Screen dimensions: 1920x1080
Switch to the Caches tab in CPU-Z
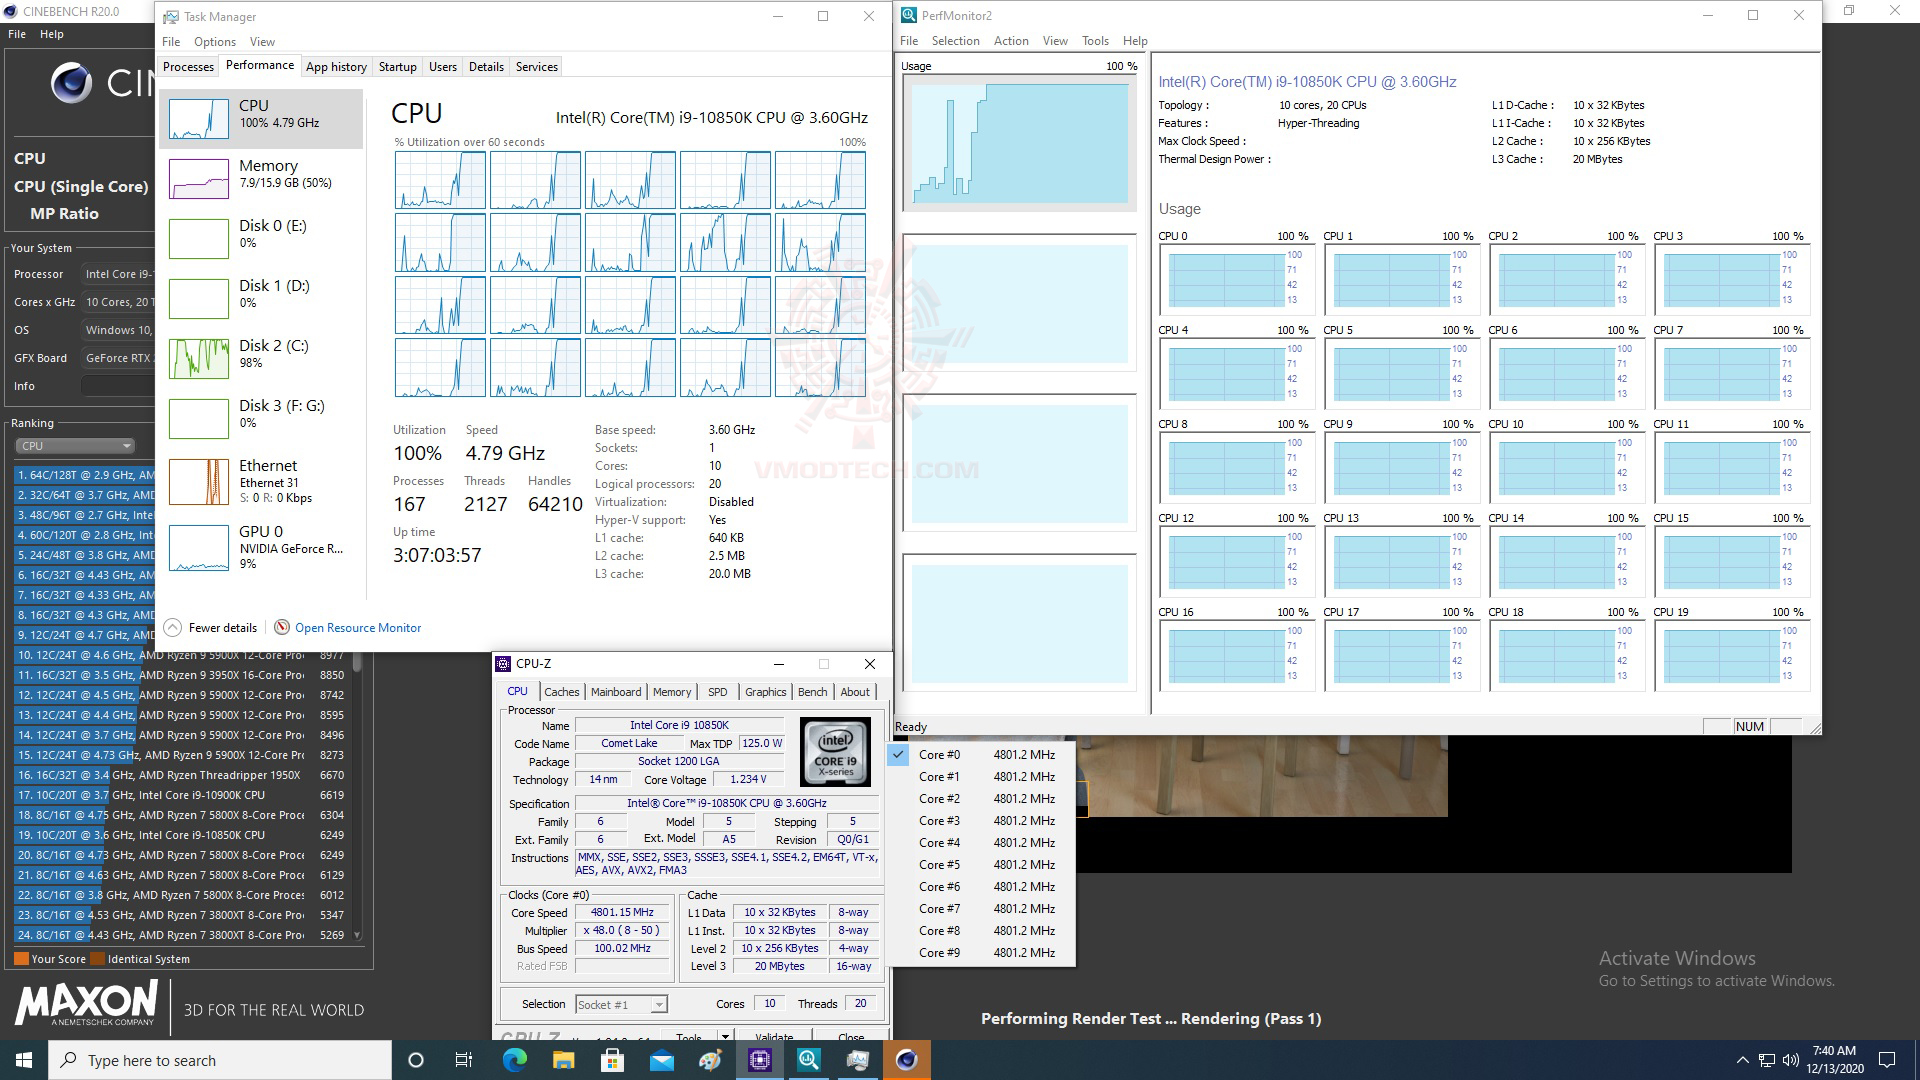[561, 692]
